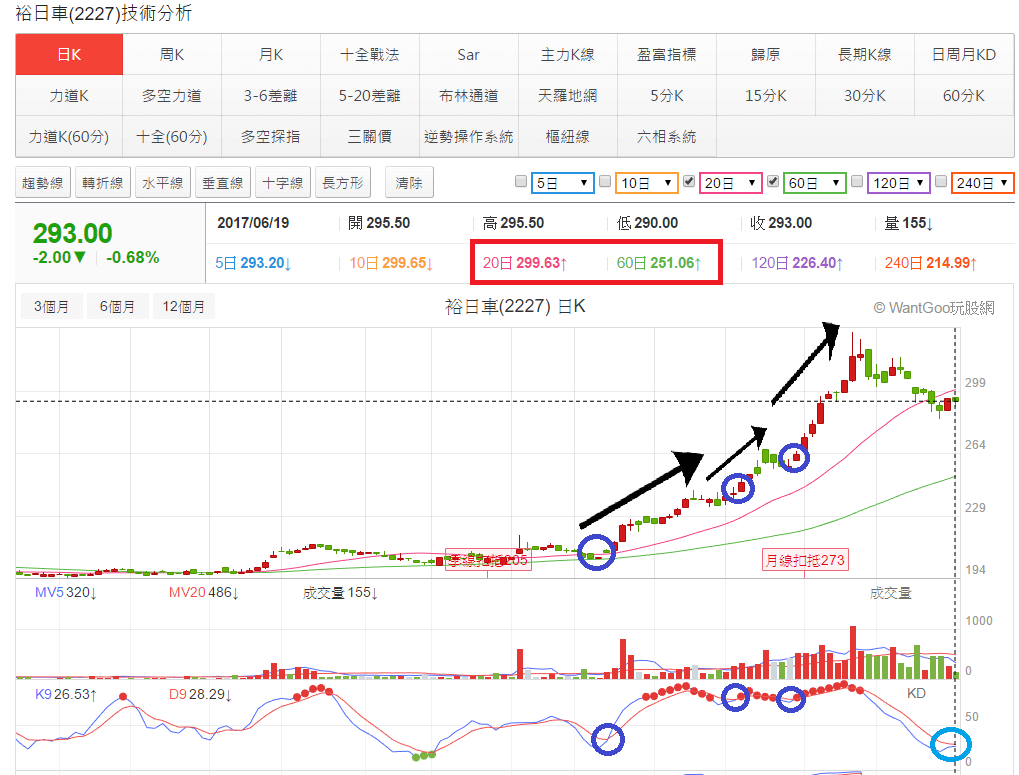
Task: Activate the 水平線 horizontal line tool
Action: tap(160, 183)
